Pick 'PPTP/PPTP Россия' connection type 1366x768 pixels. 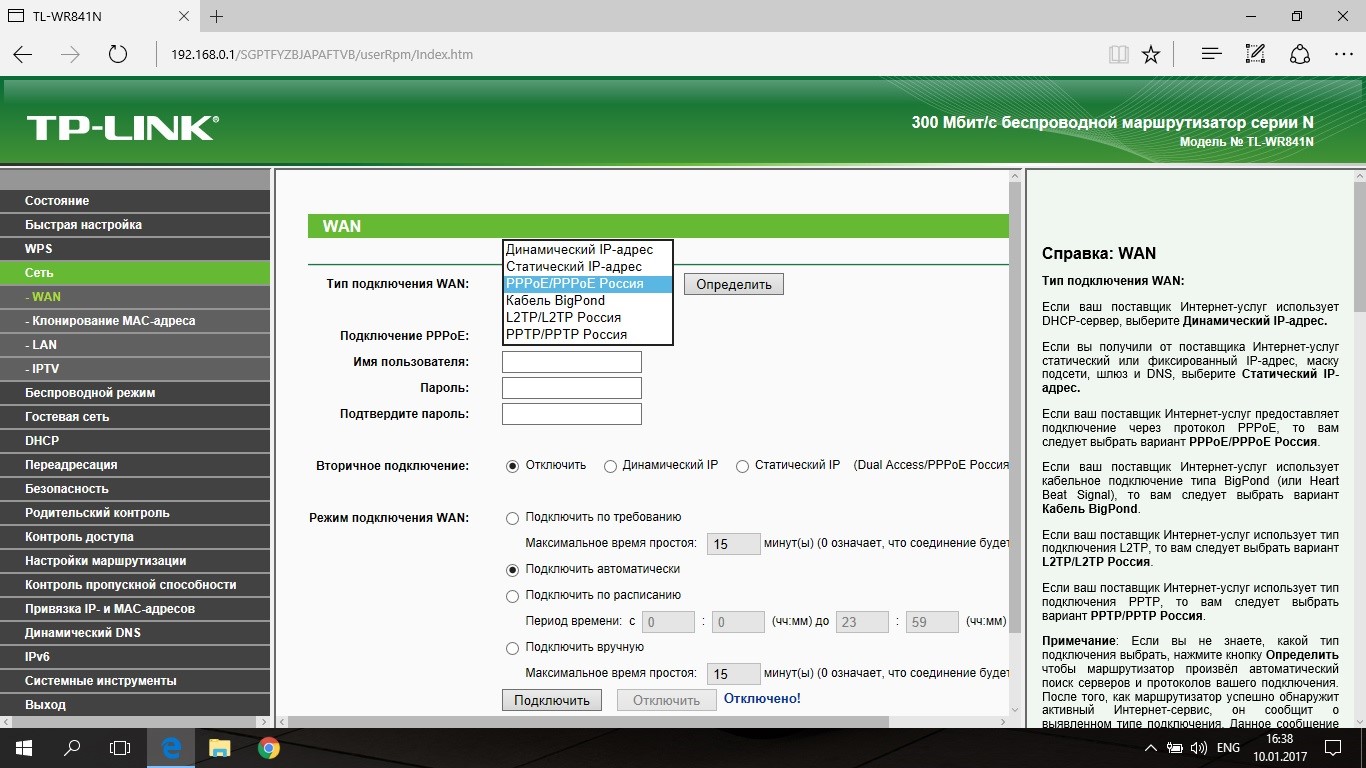[566, 334]
